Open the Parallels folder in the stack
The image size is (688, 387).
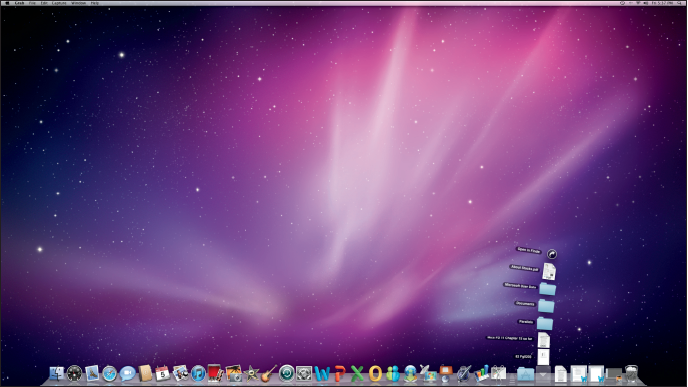point(545,323)
